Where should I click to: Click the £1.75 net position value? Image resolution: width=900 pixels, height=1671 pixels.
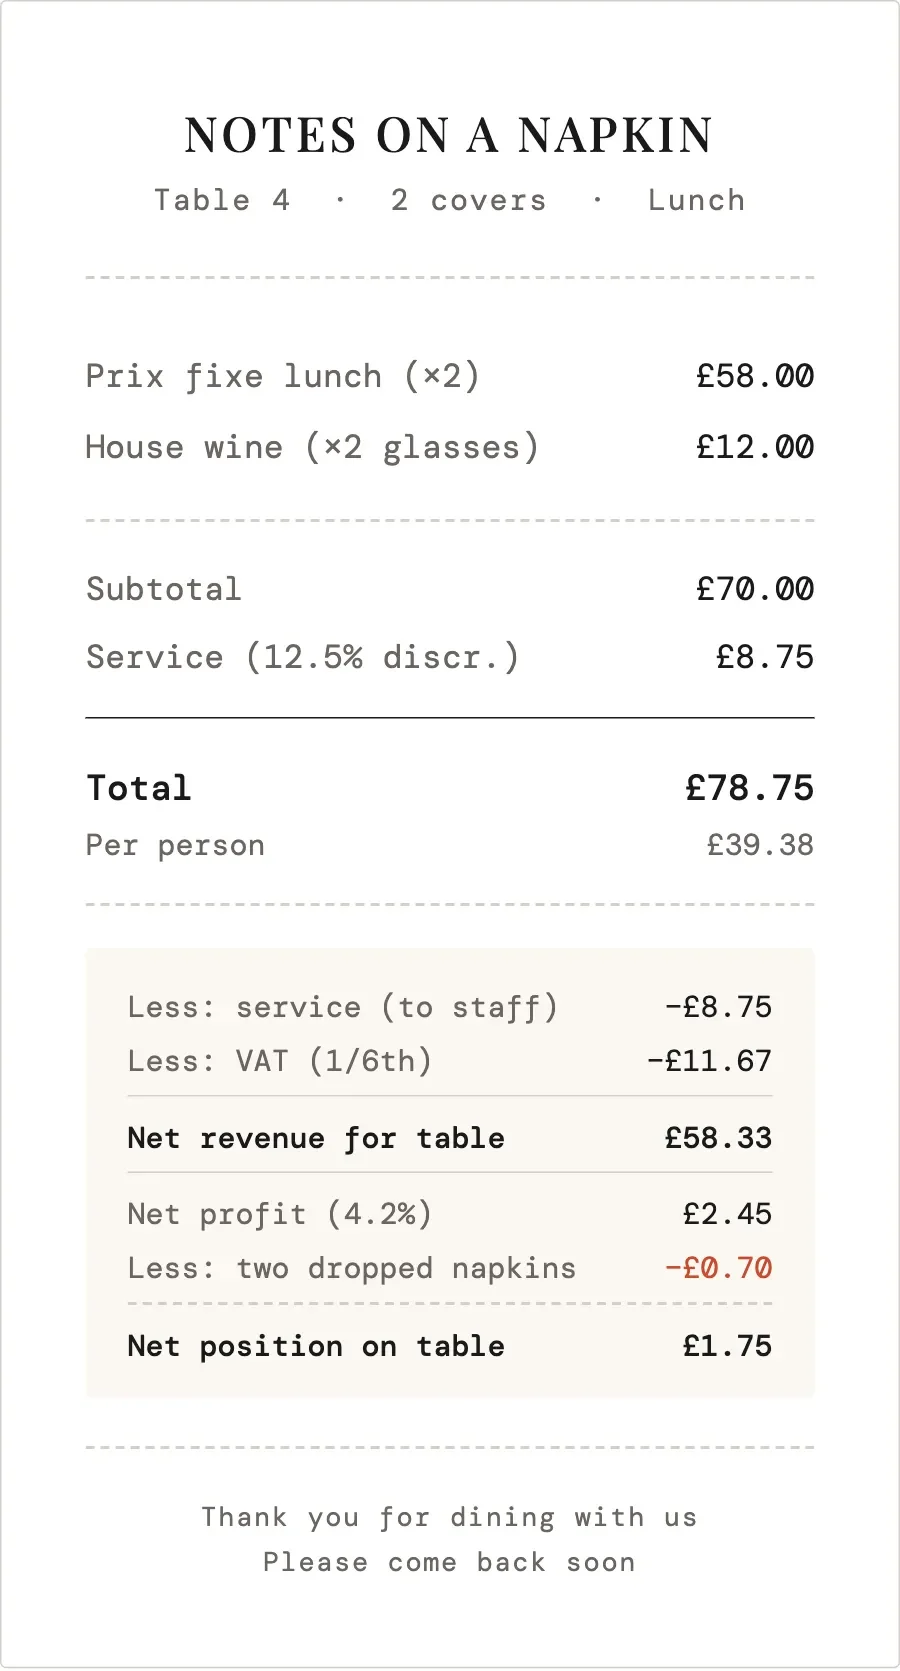pos(727,1346)
